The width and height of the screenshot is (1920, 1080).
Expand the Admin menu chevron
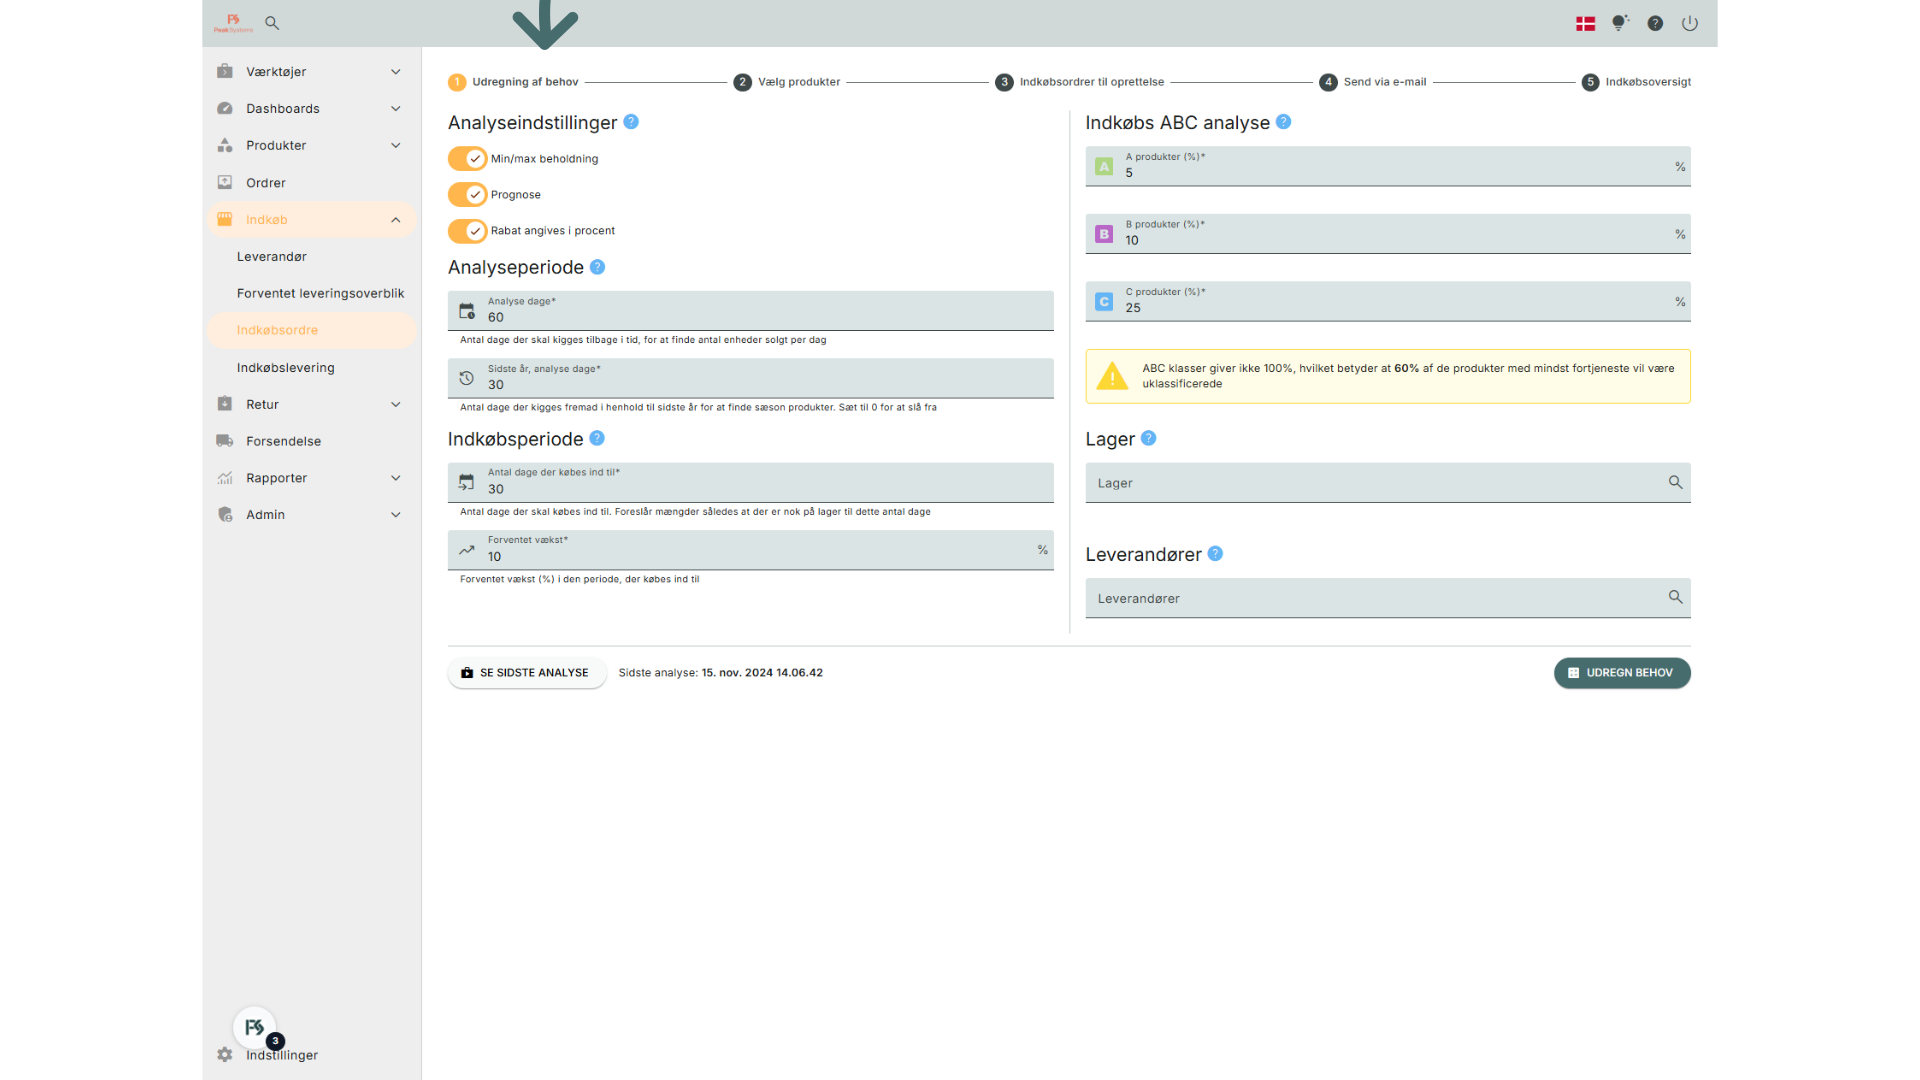coord(396,515)
